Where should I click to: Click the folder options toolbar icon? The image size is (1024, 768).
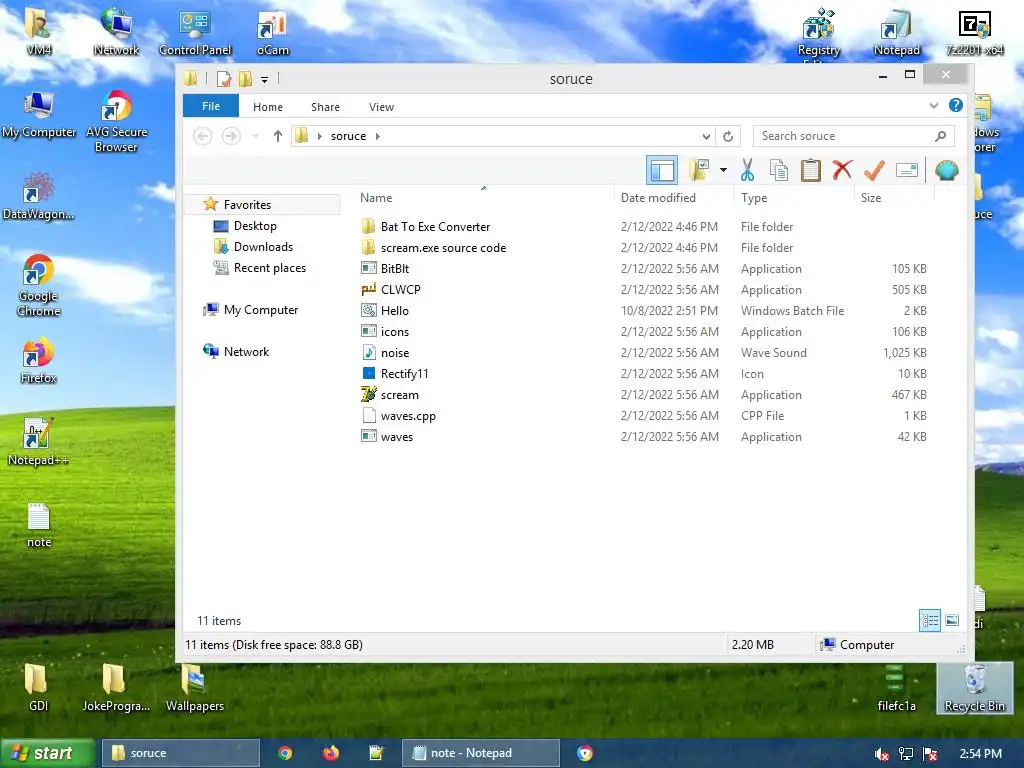pyautogui.click(x=699, y=170)
